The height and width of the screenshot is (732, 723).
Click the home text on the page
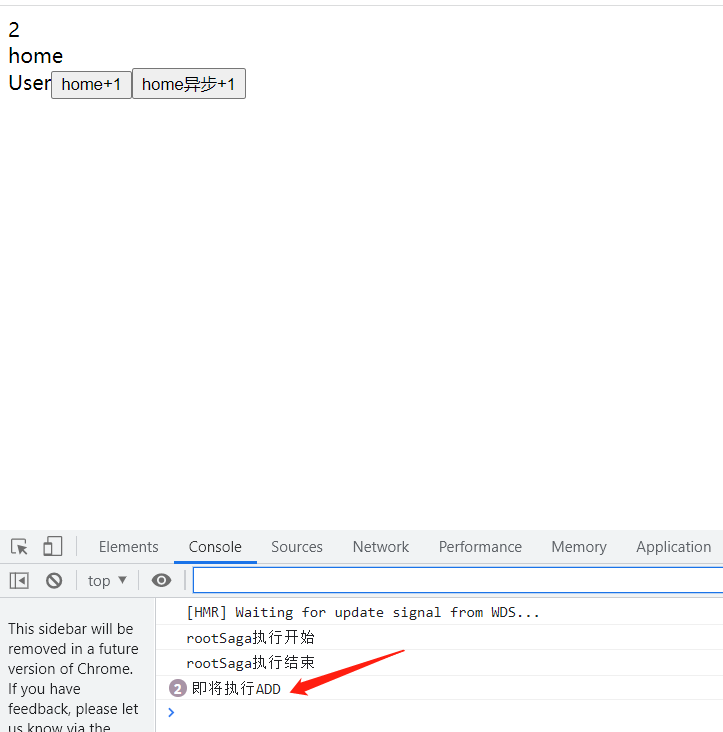(x=35, y=56)
